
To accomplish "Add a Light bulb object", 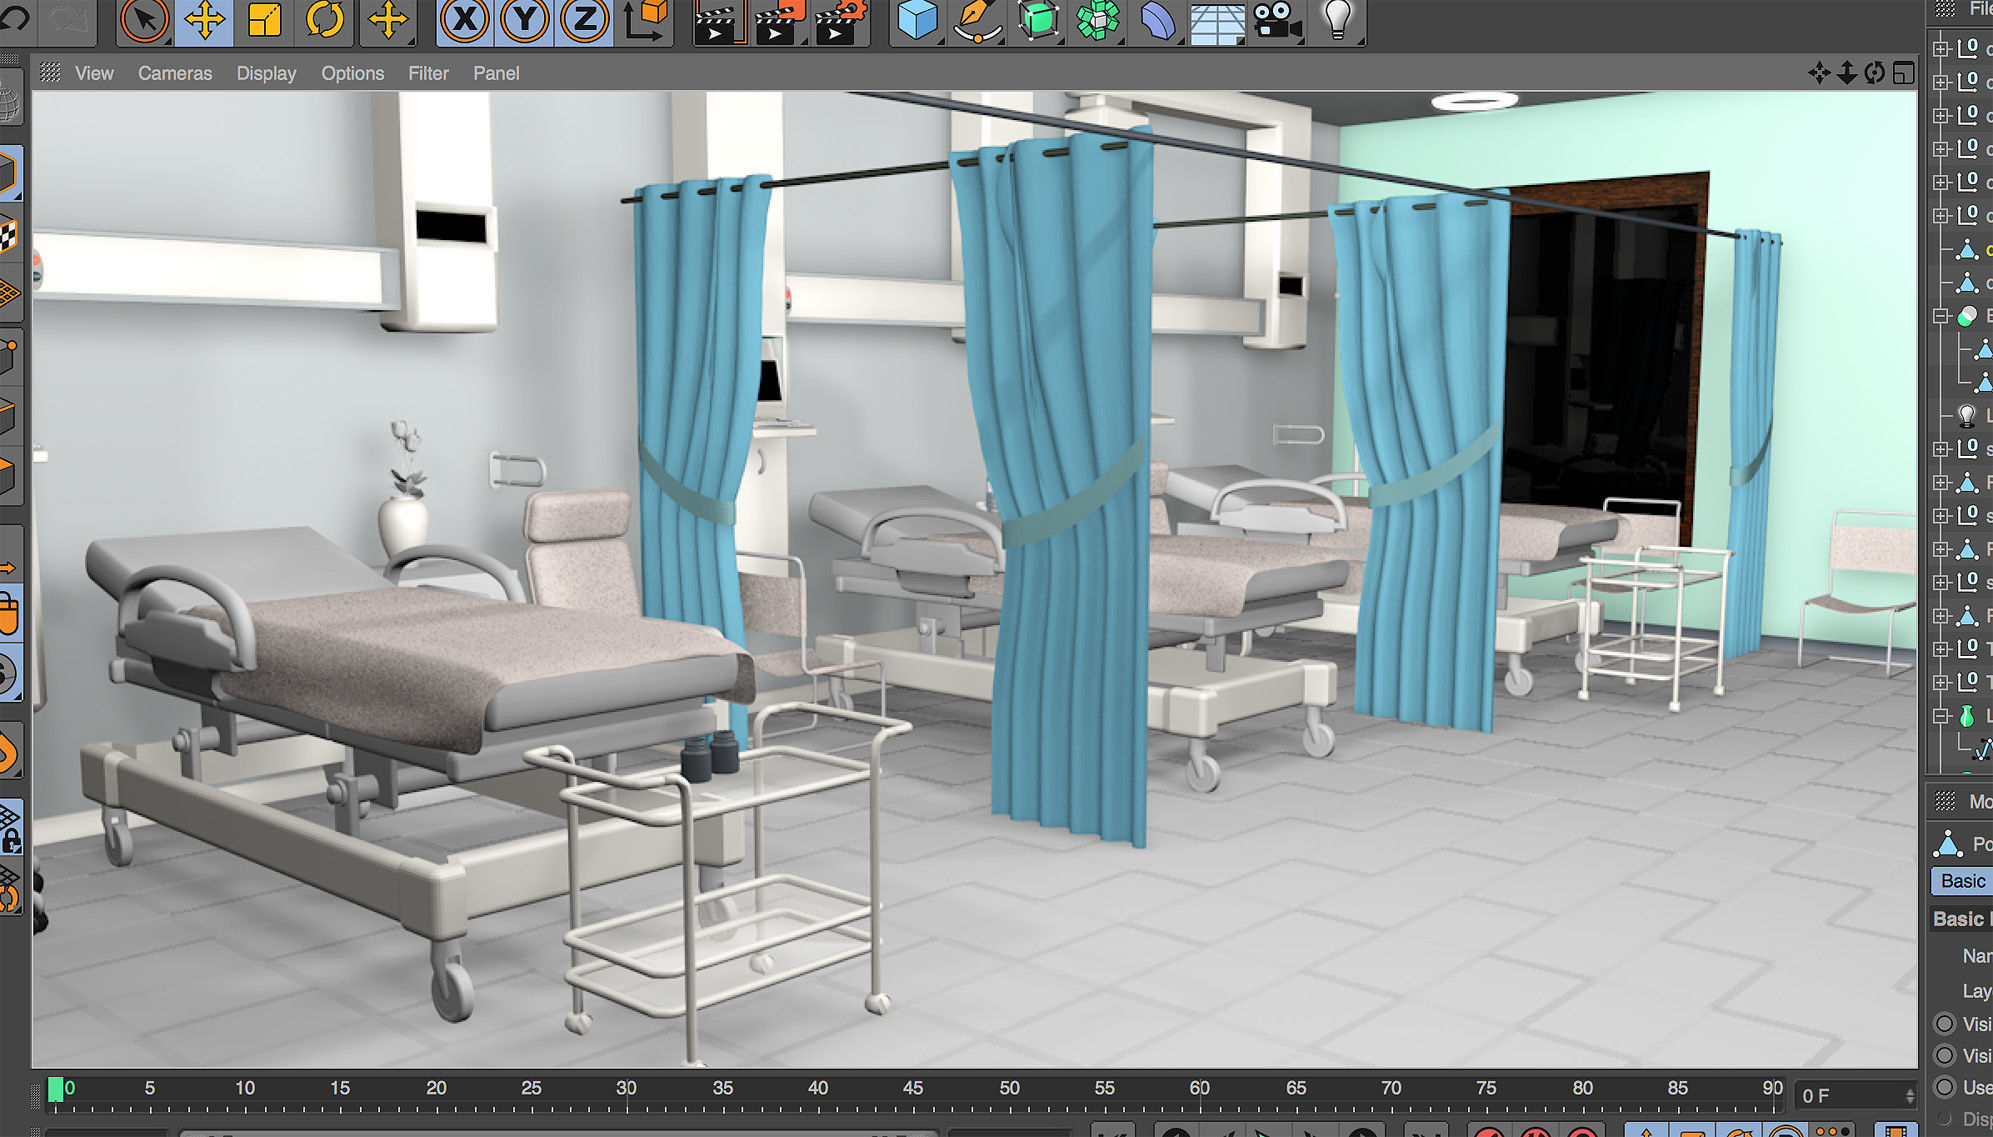I will [x=1338, y=20].
